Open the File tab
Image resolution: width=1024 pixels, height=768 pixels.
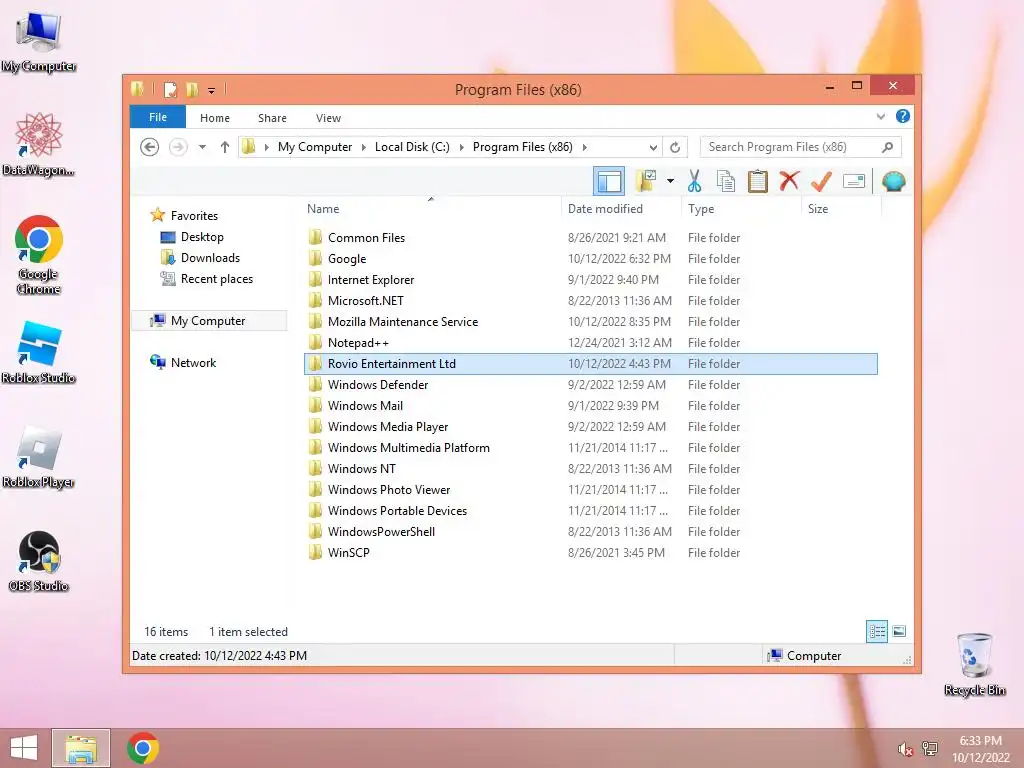point(158,117)
